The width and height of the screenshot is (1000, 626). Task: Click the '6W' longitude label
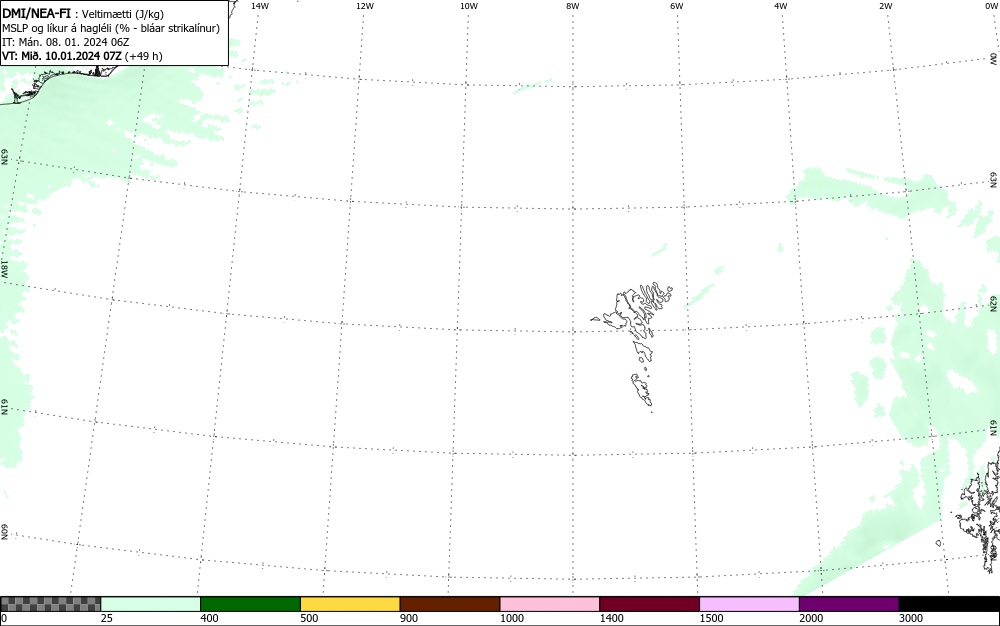click(x=677, y=6)
